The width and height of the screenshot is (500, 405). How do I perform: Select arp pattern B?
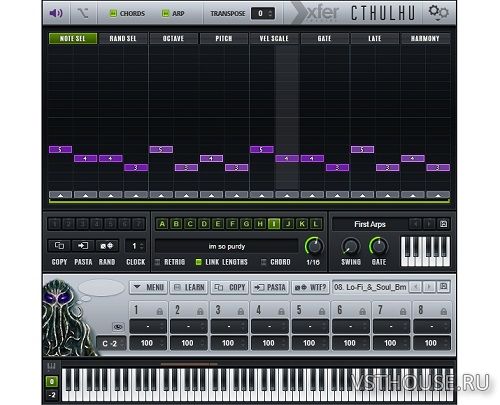(x=176, y=224)
